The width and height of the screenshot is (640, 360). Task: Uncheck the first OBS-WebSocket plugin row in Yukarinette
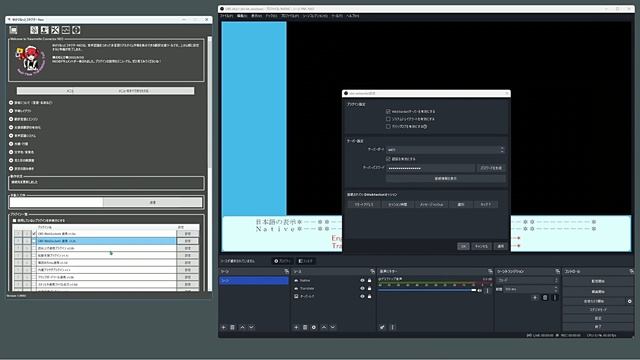point(34,234)
